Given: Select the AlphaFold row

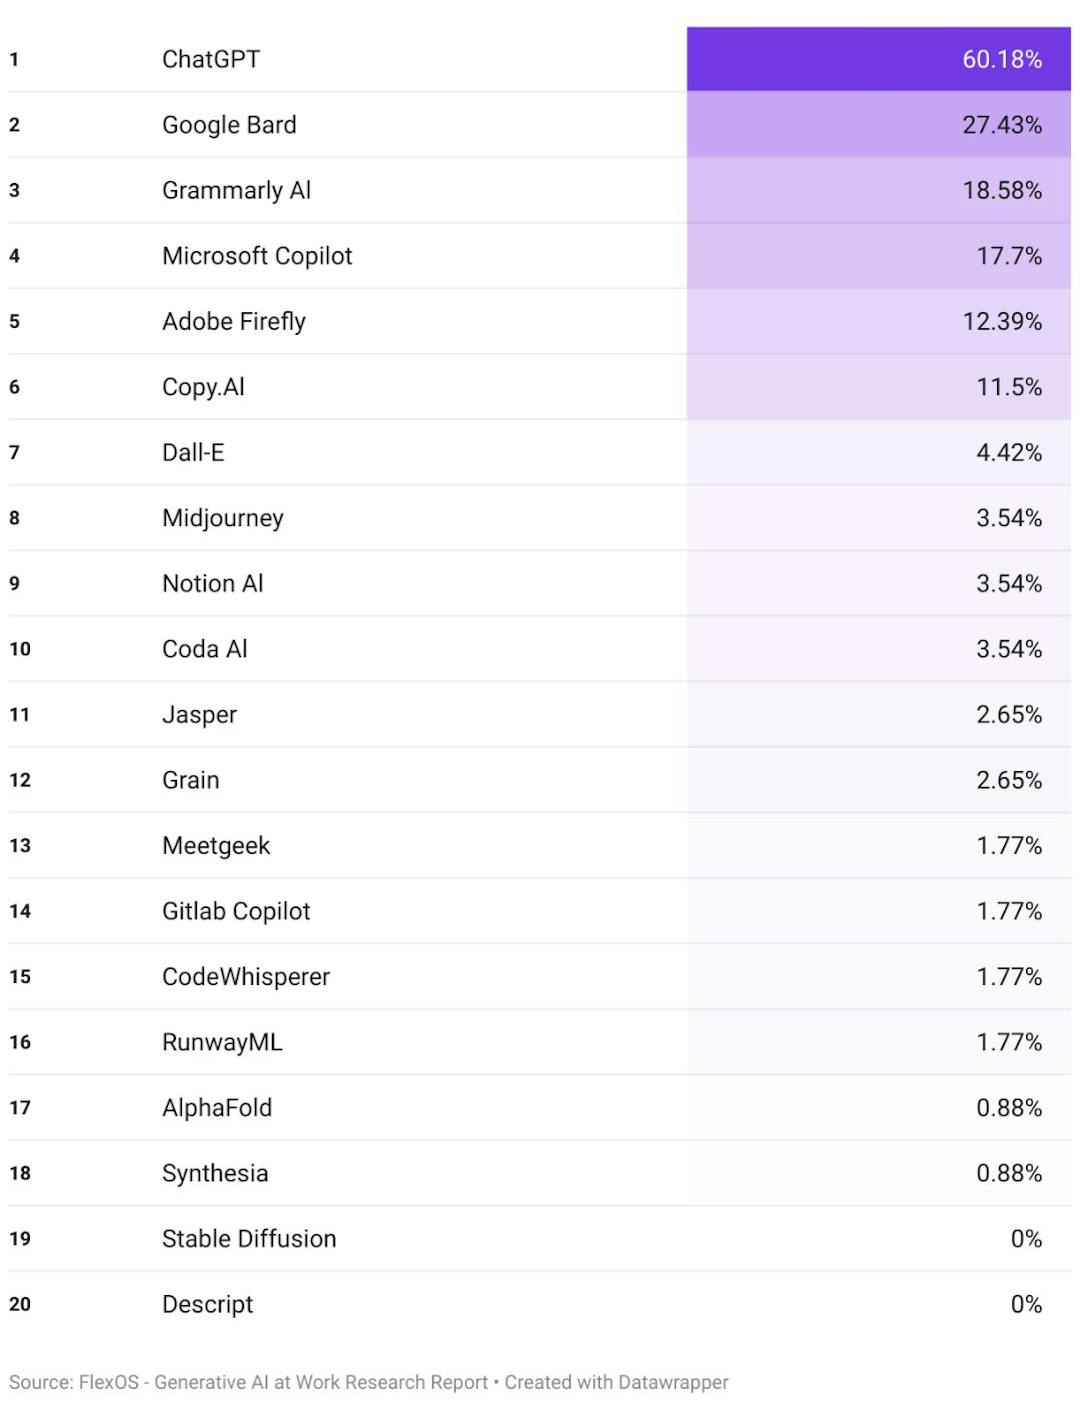Looking at the screenshot, I should coord(217,1108).
